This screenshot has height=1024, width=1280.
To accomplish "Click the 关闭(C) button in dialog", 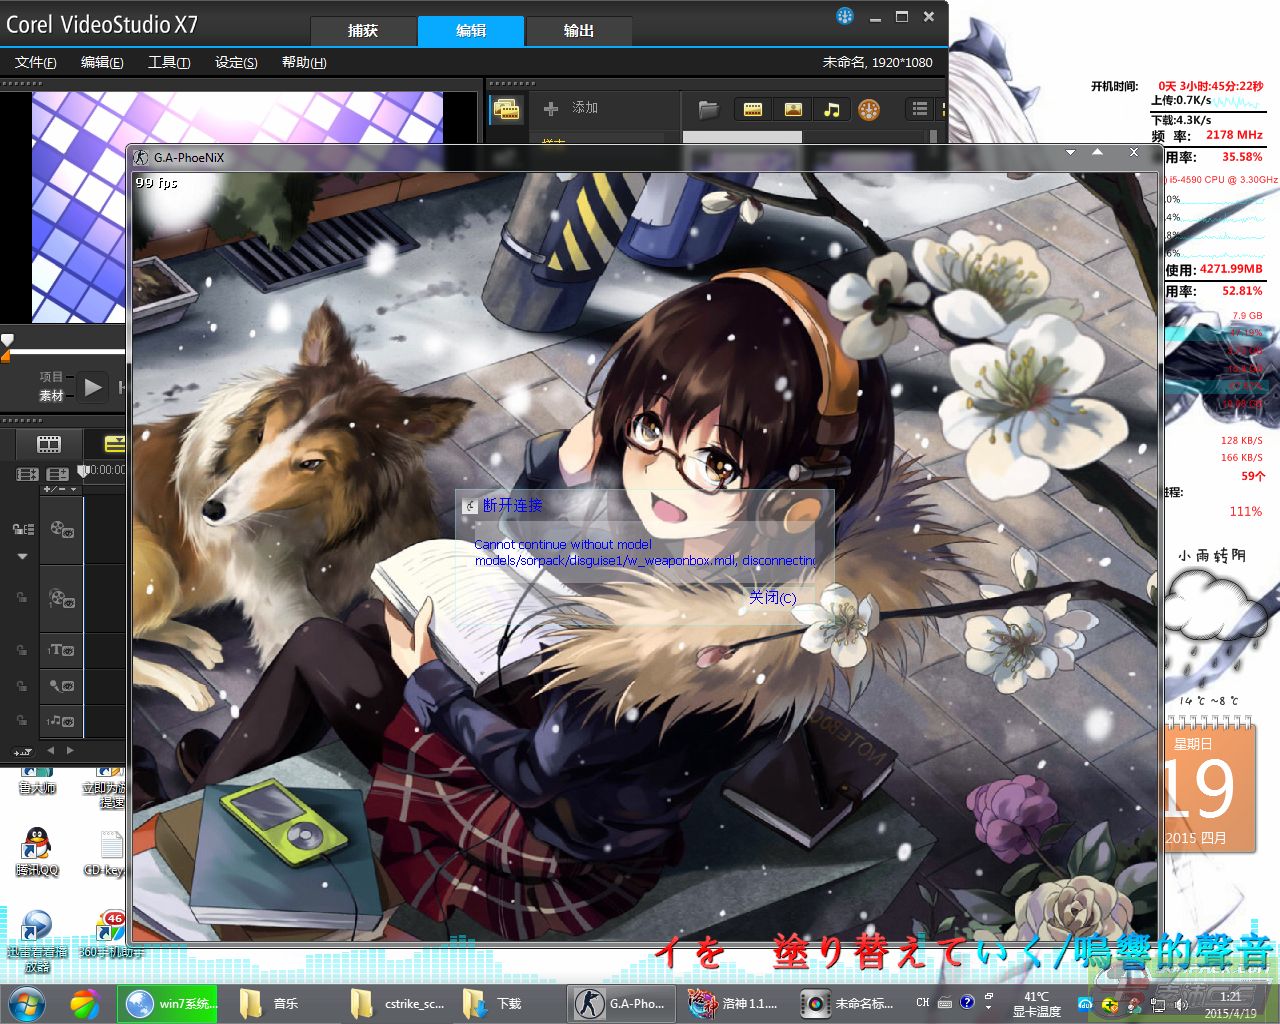I will [772, 598].
